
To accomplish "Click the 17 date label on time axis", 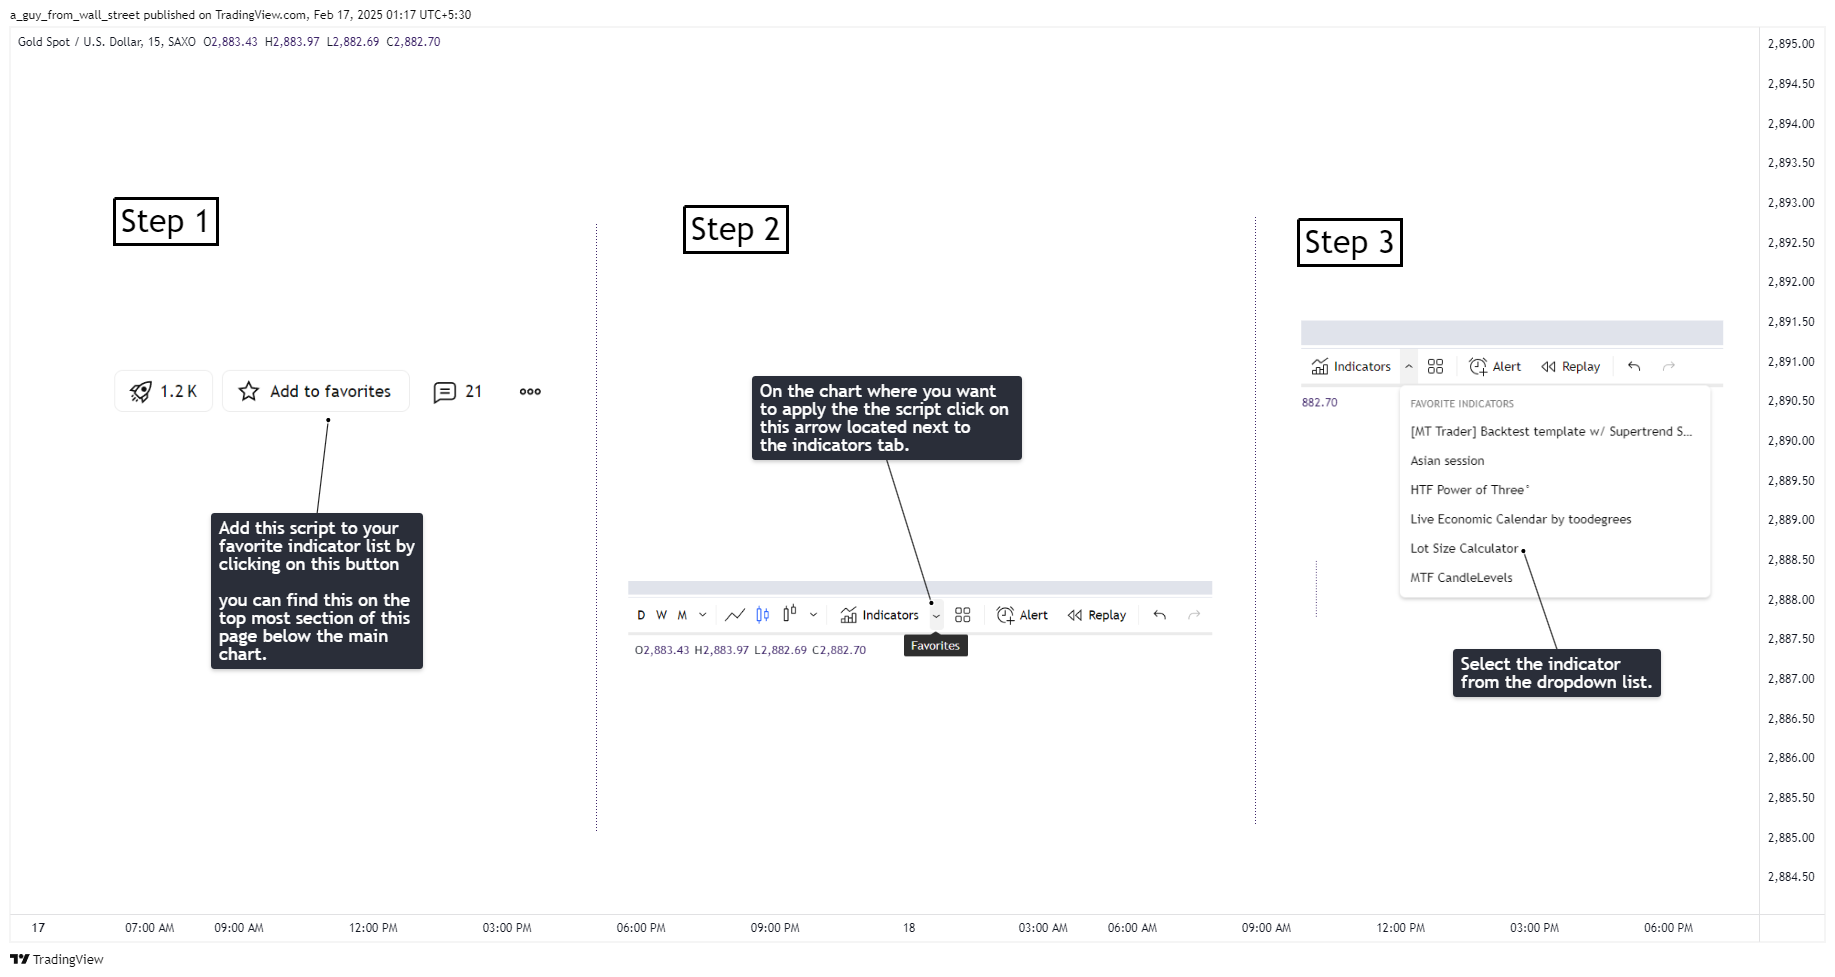I will [x=38, y=928].
